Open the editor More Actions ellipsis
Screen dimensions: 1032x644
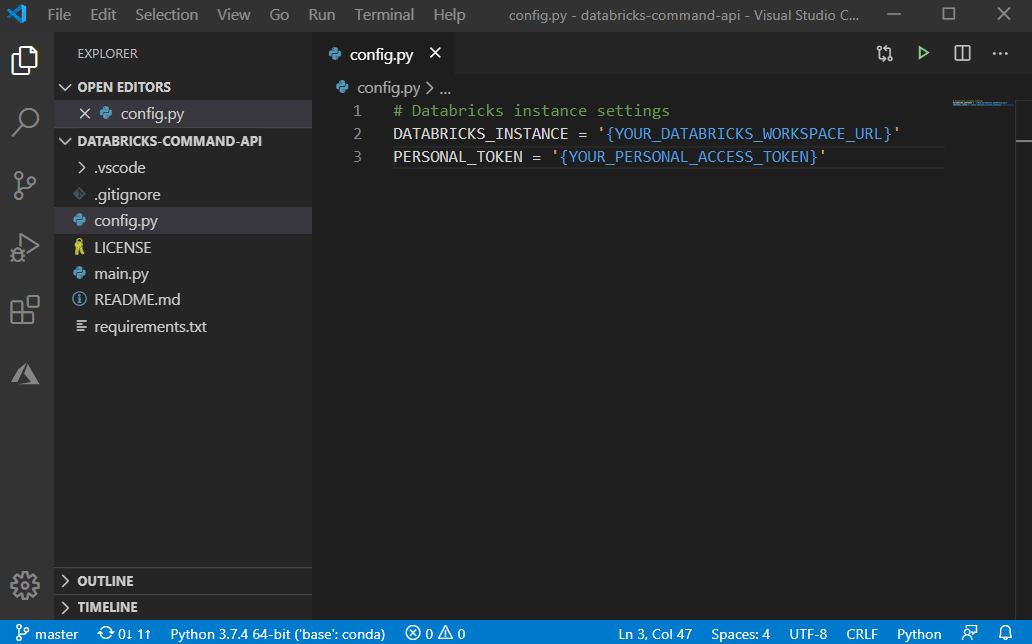click(1000, 53)
